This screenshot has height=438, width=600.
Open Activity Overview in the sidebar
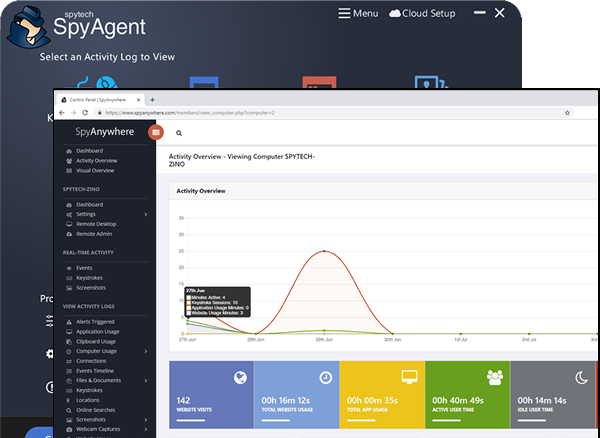[96, 160]
